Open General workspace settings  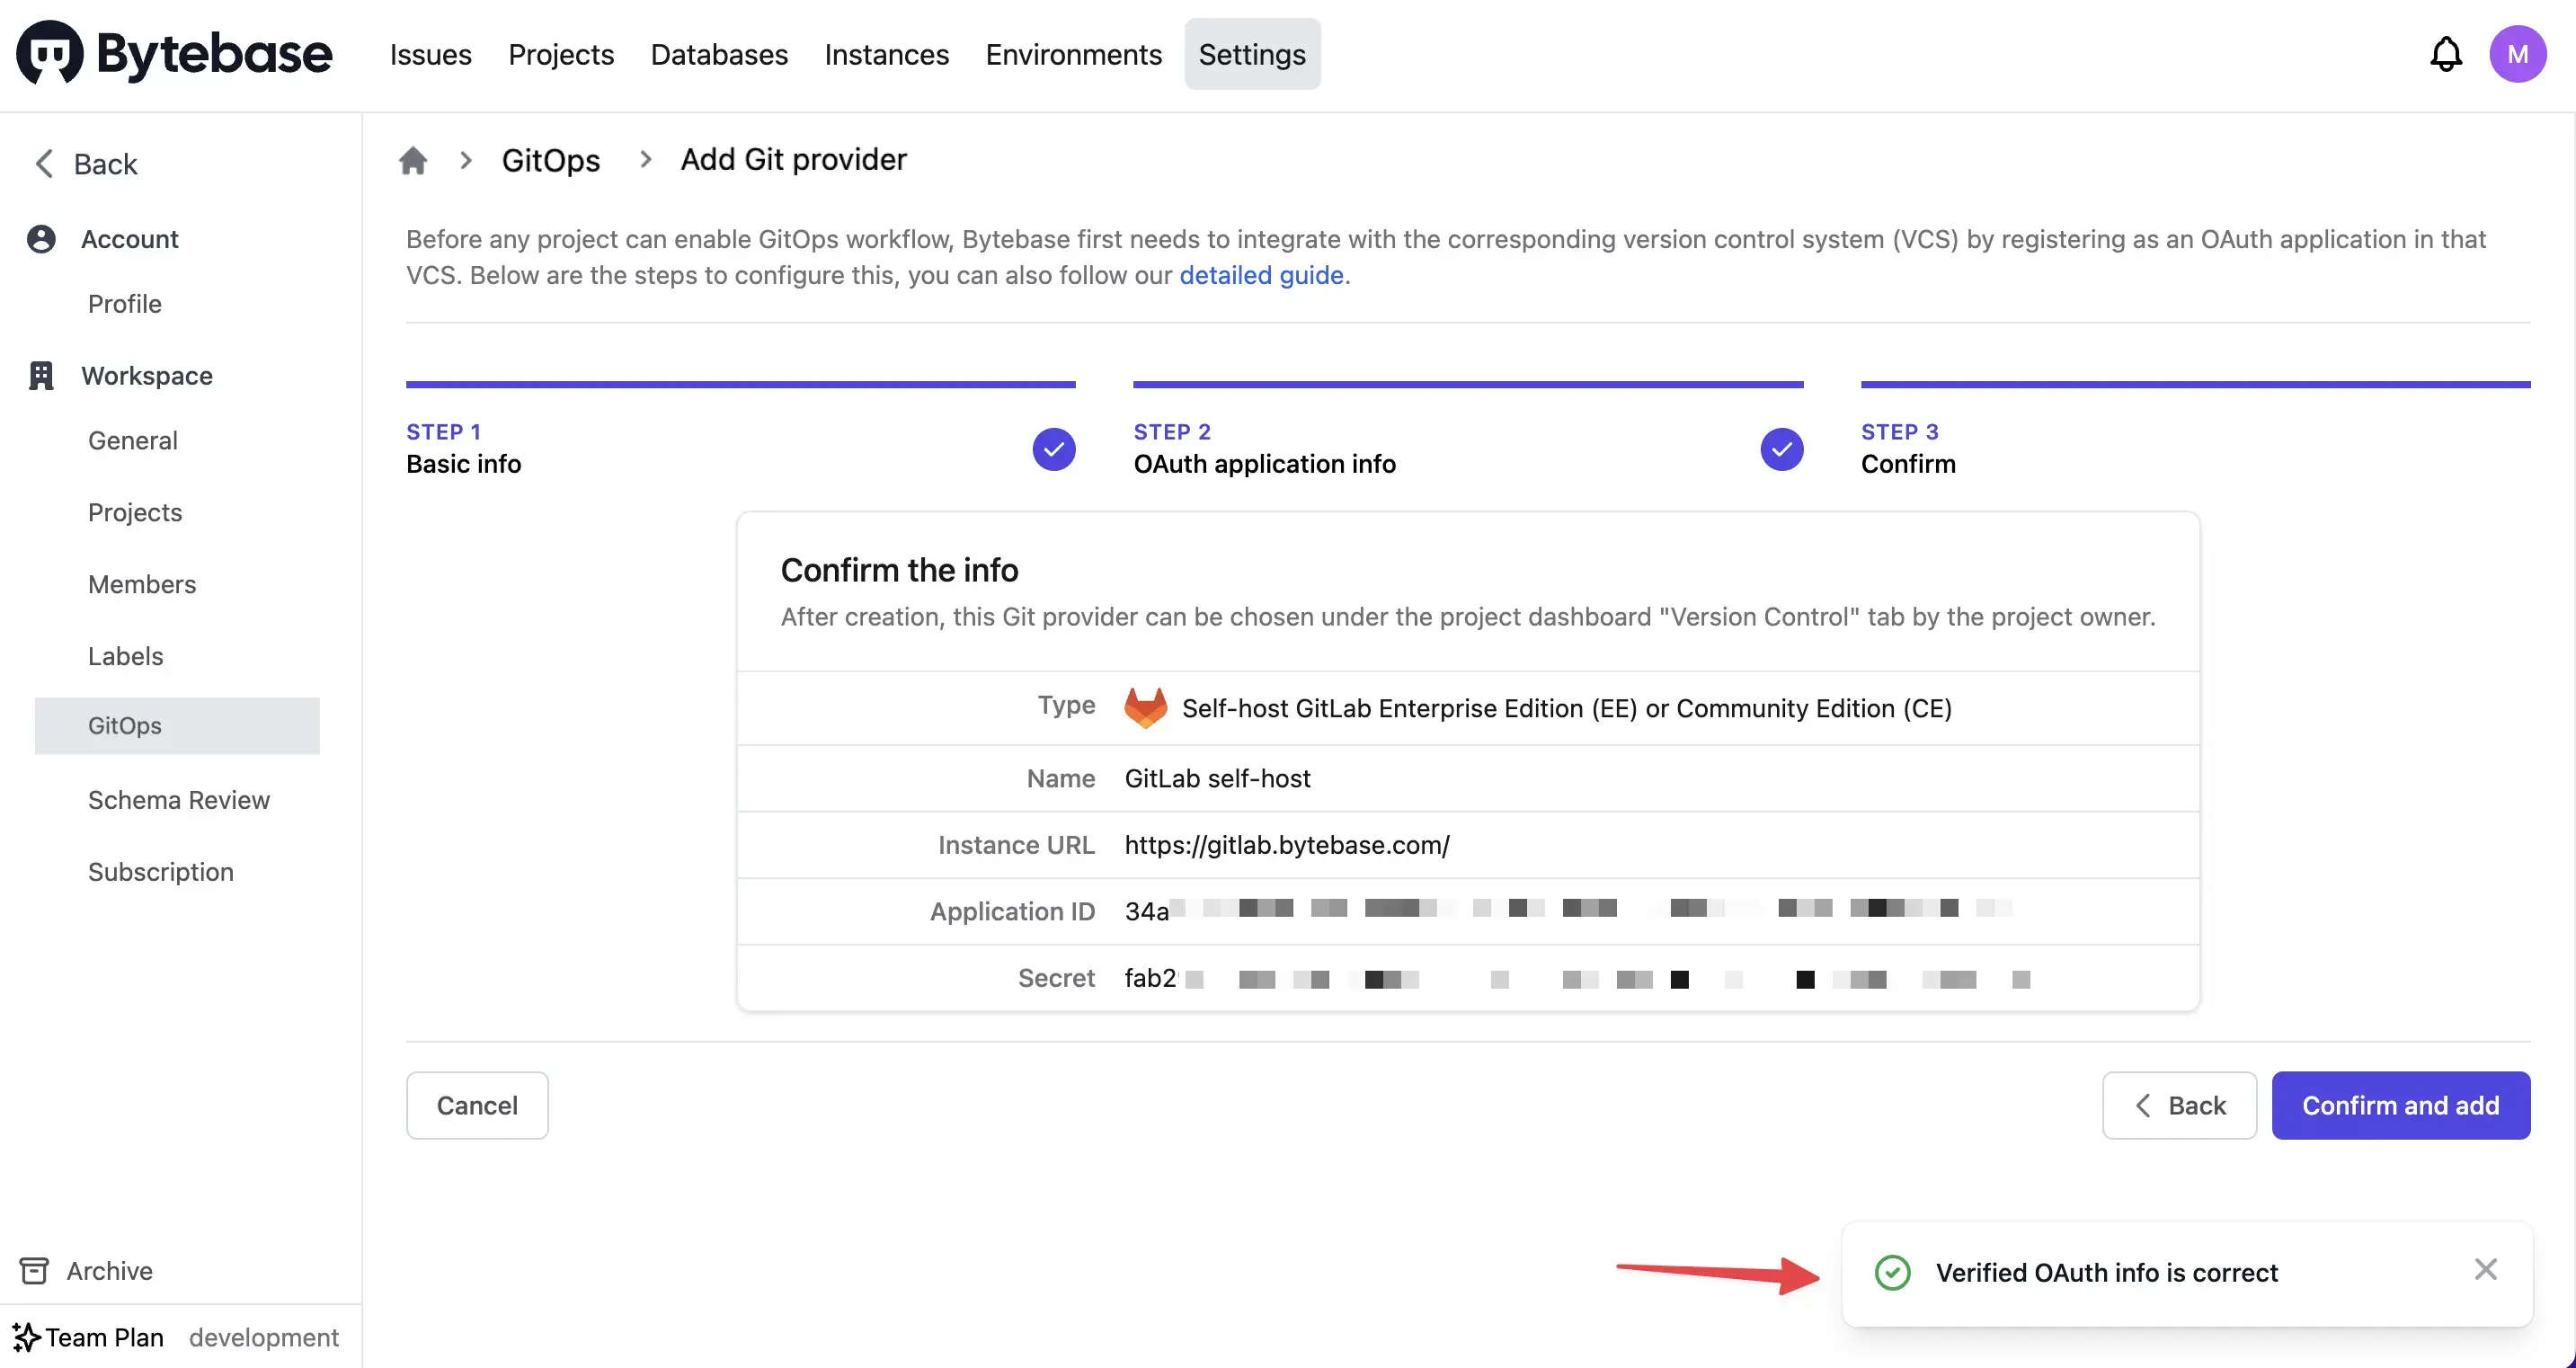[132, 440]
